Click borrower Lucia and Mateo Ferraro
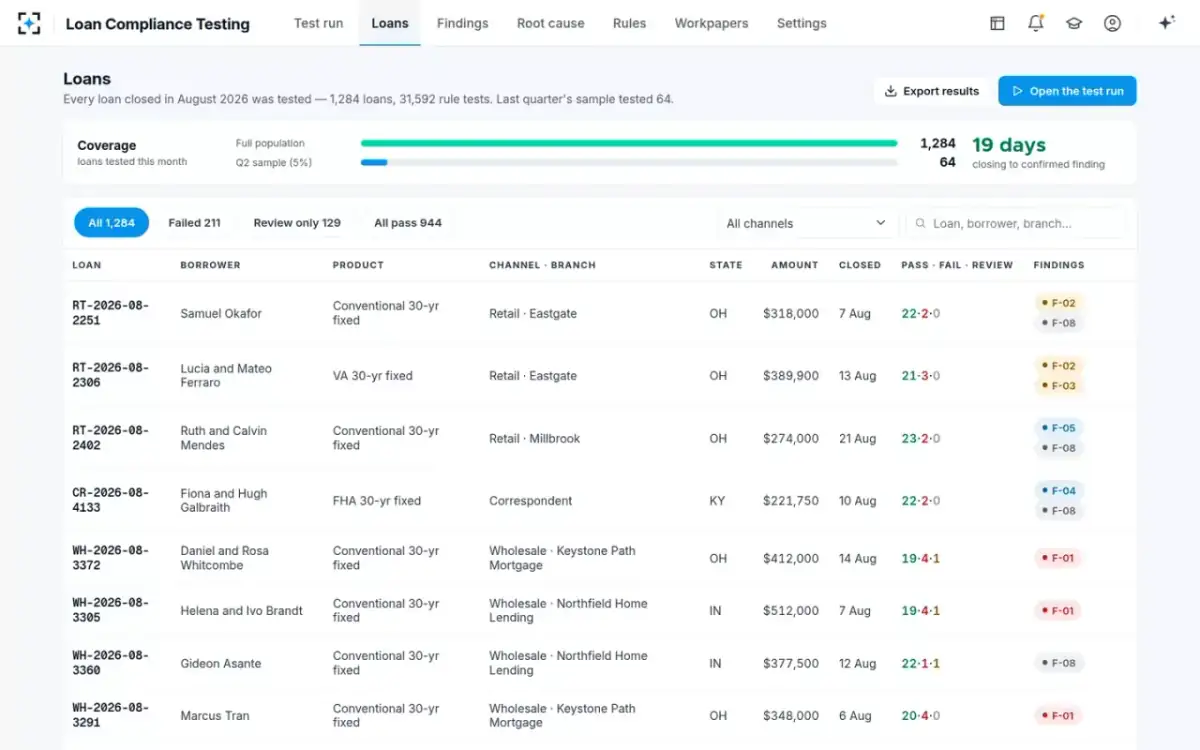The image size is (1200, 750). tap(226, 376)
